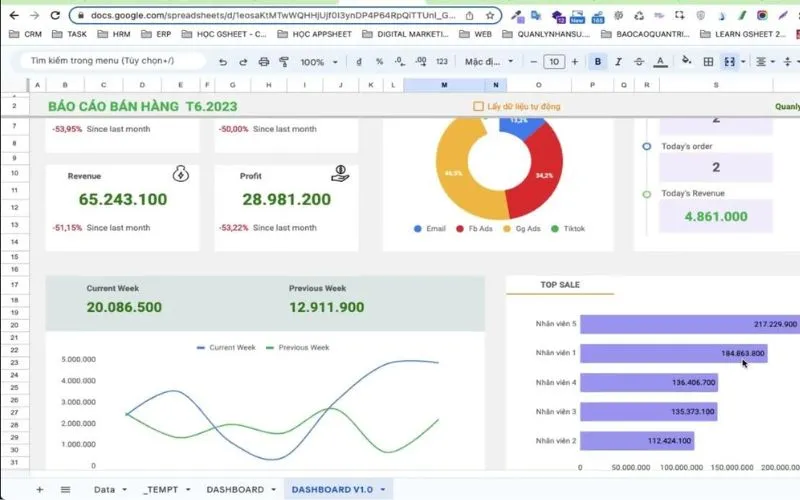This screenshot has height=500, width=800.
Task: Click the add new sheet plus button
Action: click(40, 489)
